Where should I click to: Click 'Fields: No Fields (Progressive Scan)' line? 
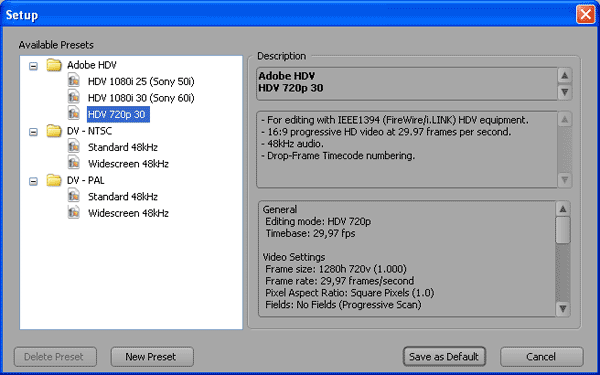(x=343, y=305)
